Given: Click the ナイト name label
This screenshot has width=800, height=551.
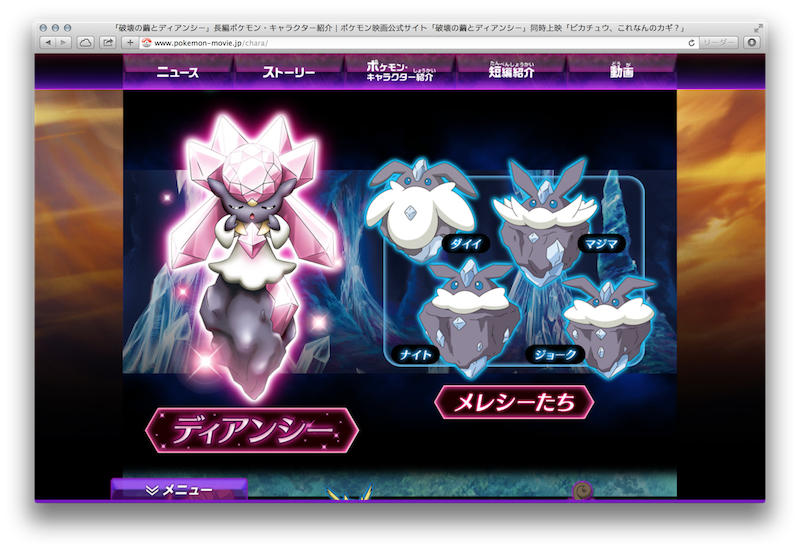Looking at the screenshot, I should [416, 354].
